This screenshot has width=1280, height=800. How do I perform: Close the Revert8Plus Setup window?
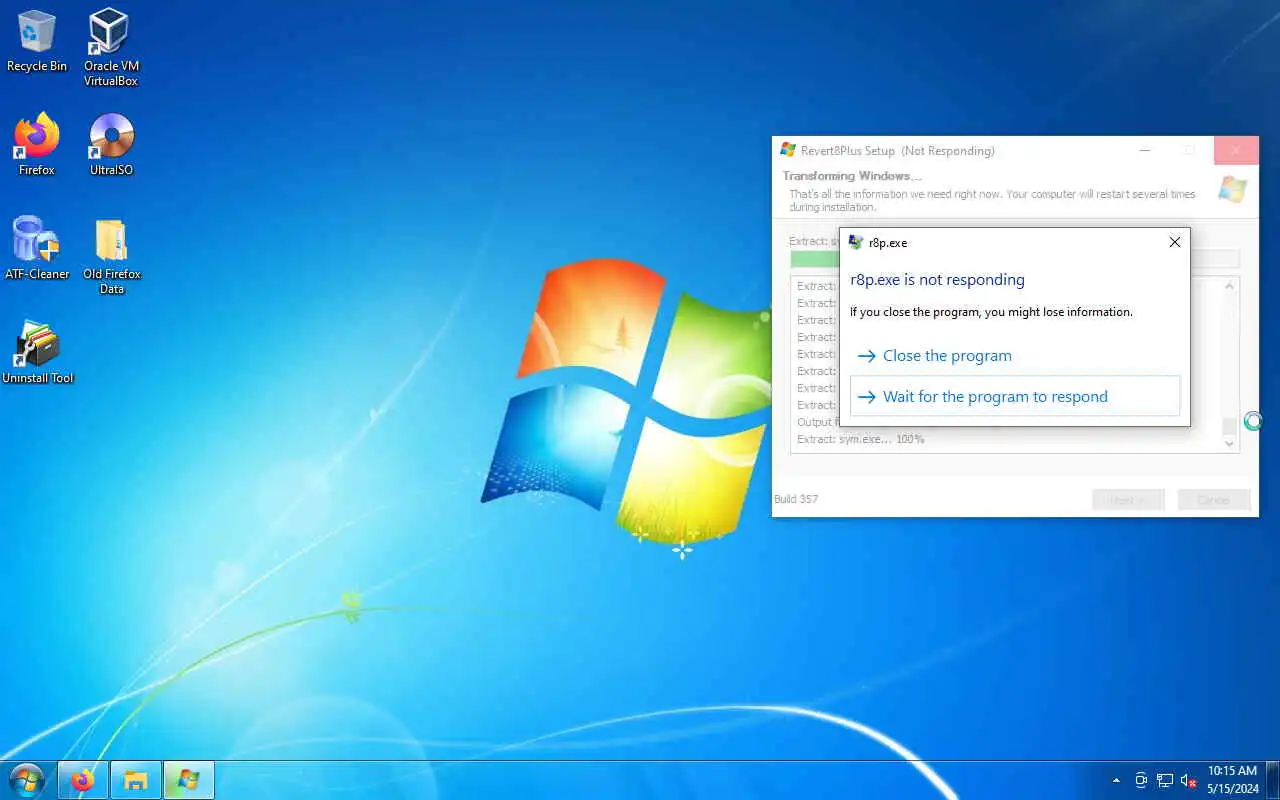[1236, 150]
